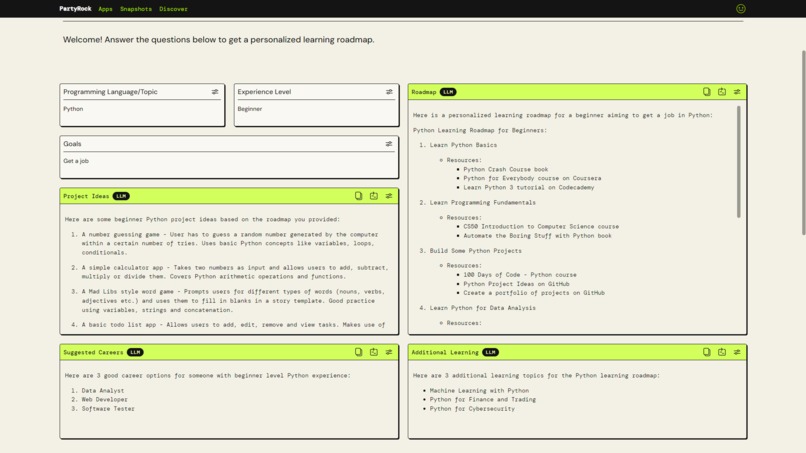Click 'Learn Programming Fundamentals' roadmap step

pos(482,203)
